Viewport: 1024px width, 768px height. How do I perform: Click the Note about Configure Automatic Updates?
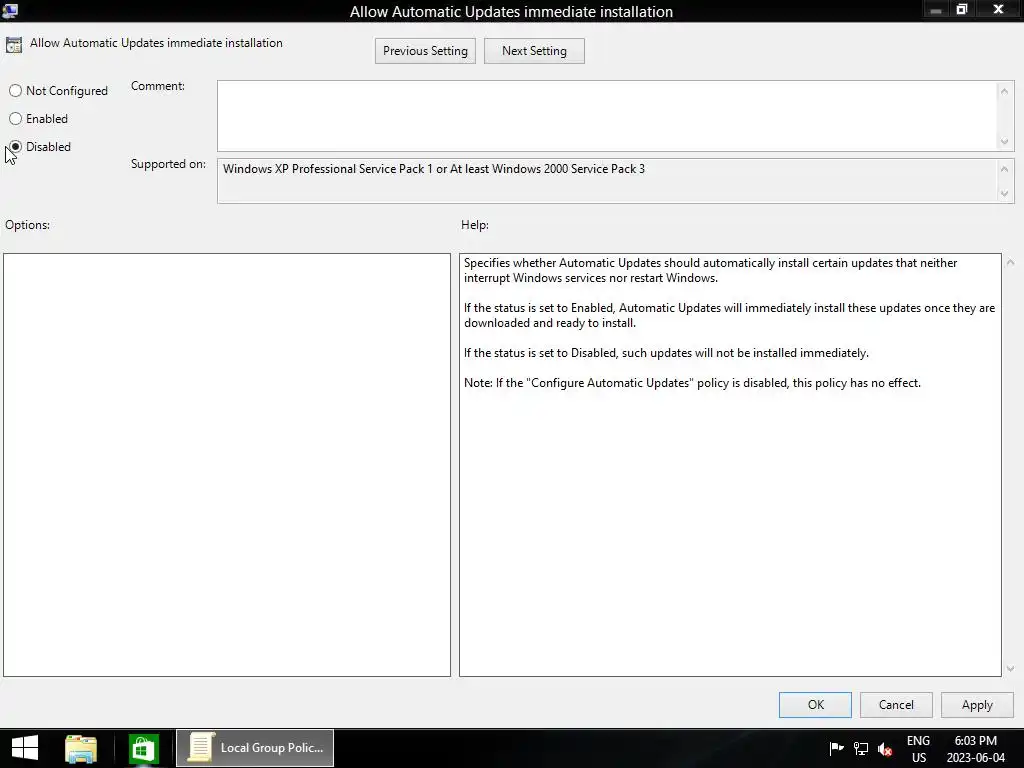pyautogui.click(x=692, y=383)
